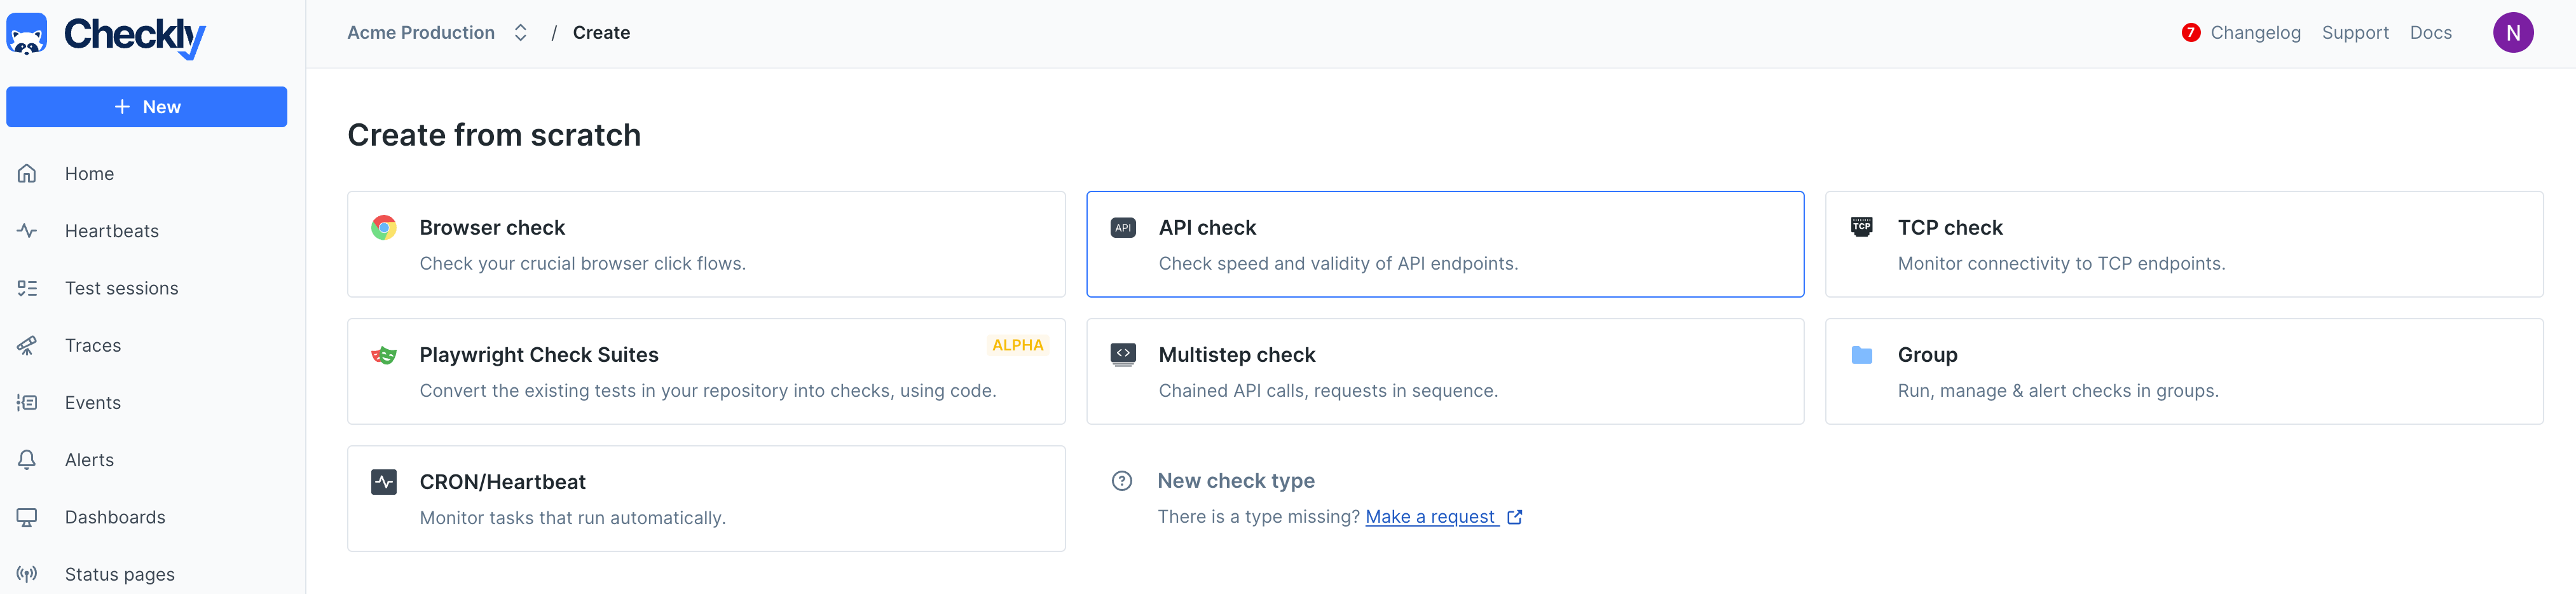
Task: Click the CRON/Heartbeat pulse icon
Action: click(384, 482)
